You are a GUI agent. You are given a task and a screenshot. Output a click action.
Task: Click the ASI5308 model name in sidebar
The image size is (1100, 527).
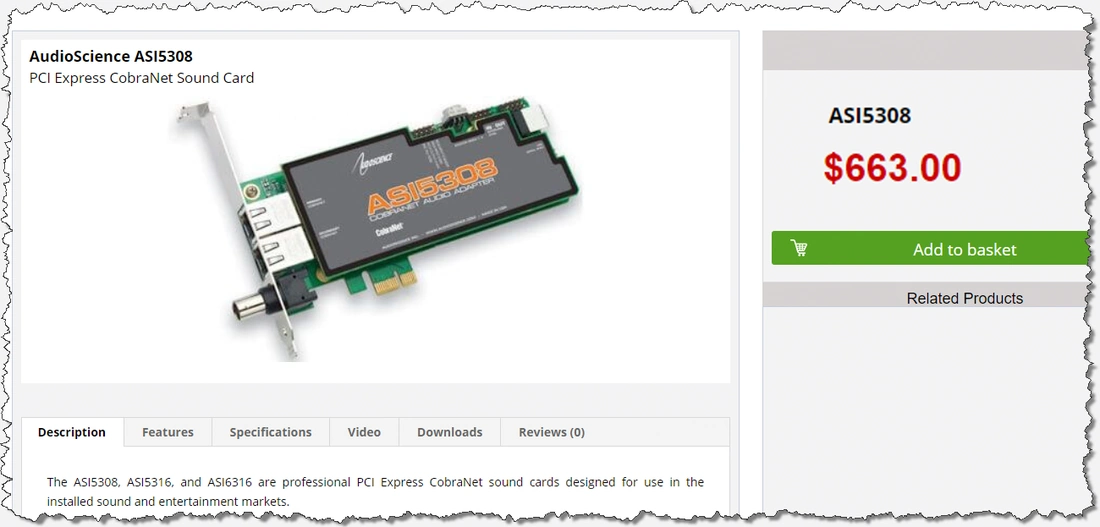point(869,115)
